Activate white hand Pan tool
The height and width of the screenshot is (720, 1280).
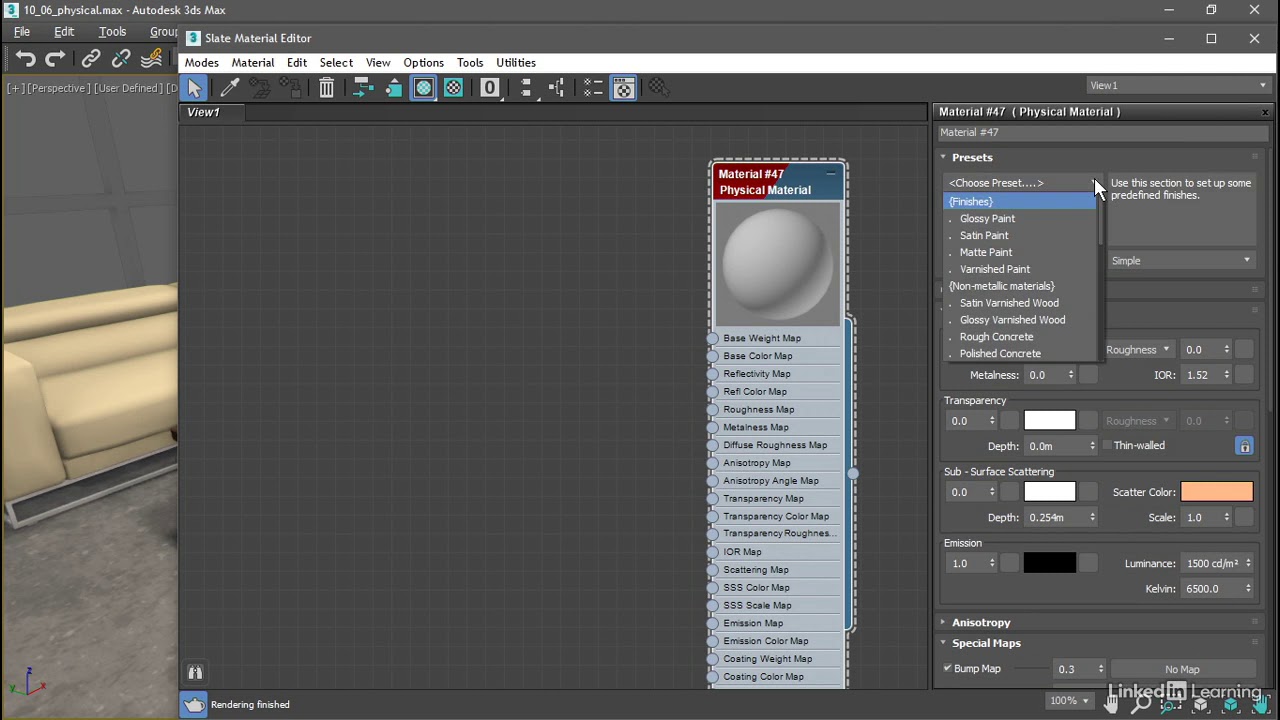(x=1111, y=704)
